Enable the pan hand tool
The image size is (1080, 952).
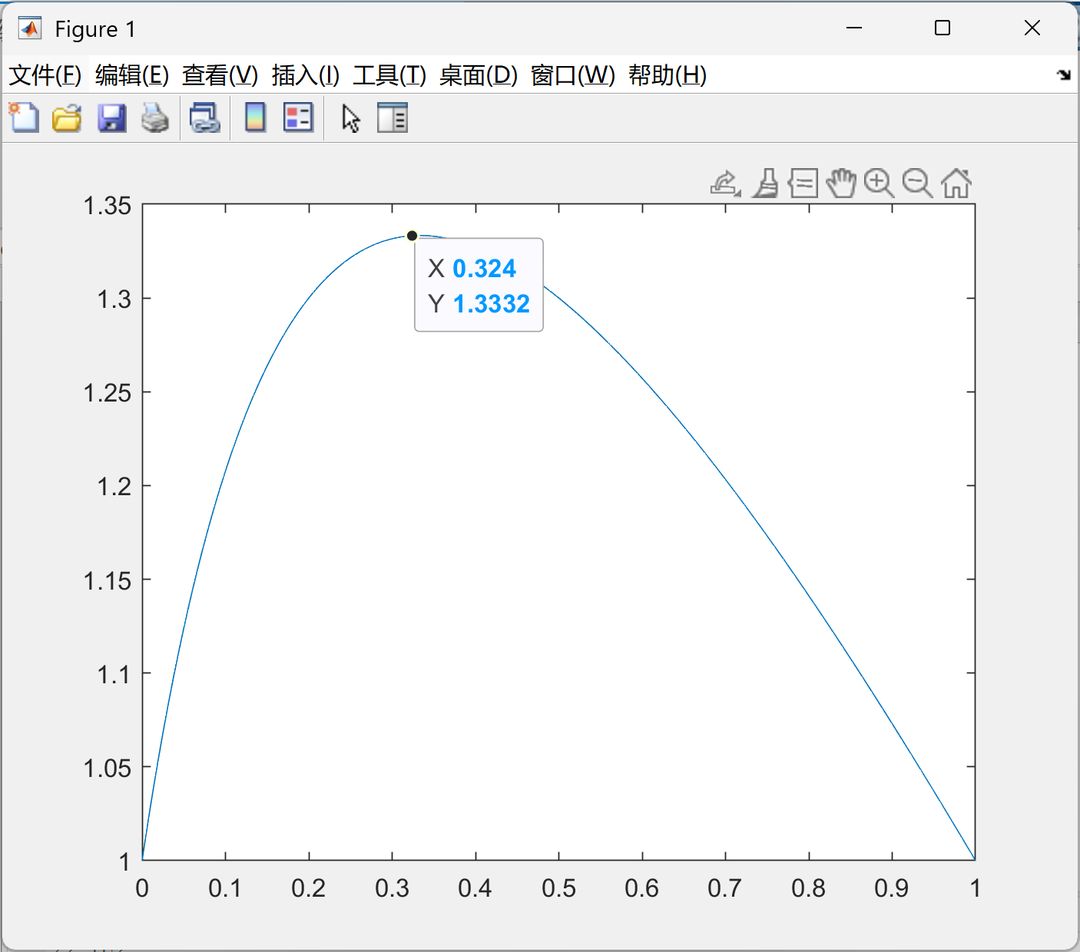tap(841, 183)
